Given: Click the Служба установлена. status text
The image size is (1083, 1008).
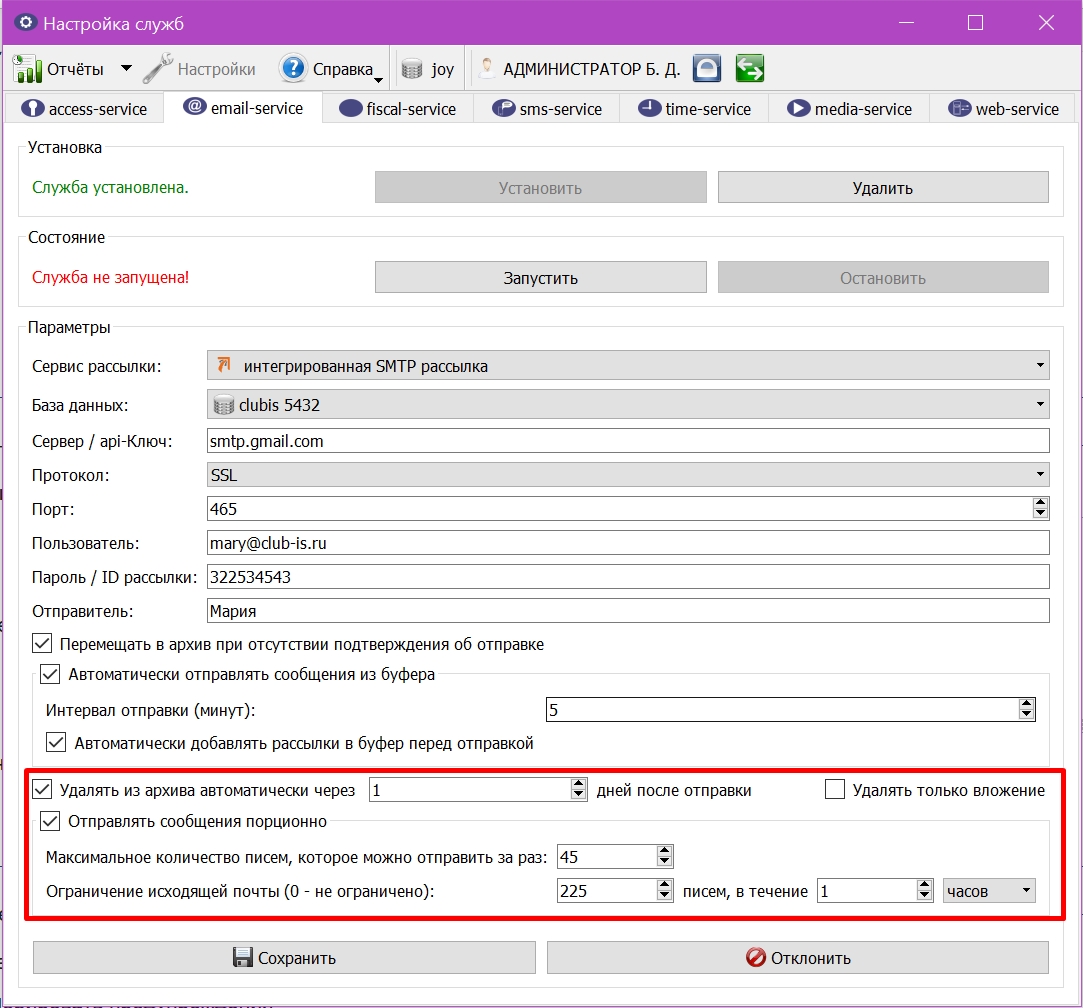Looking at the screenshot, I should tap(111, 187).
